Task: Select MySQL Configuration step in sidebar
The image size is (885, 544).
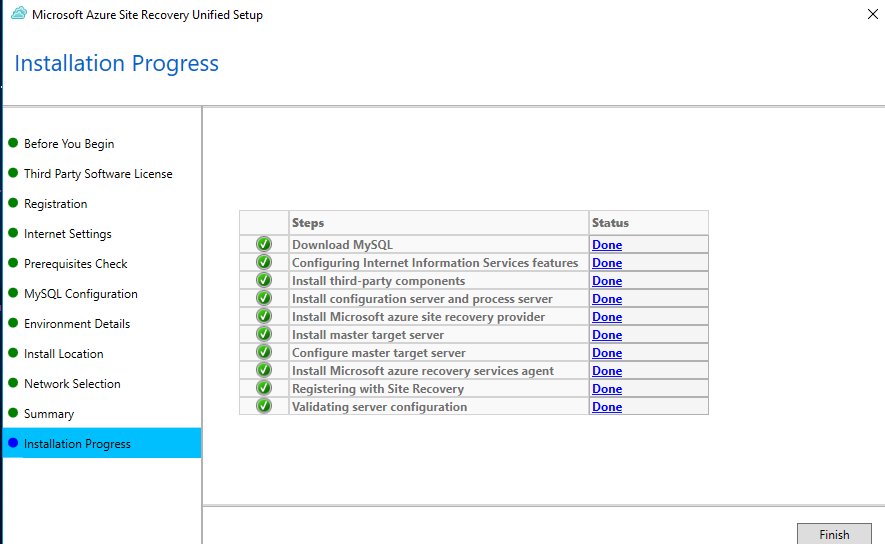Action: point(81,293)
